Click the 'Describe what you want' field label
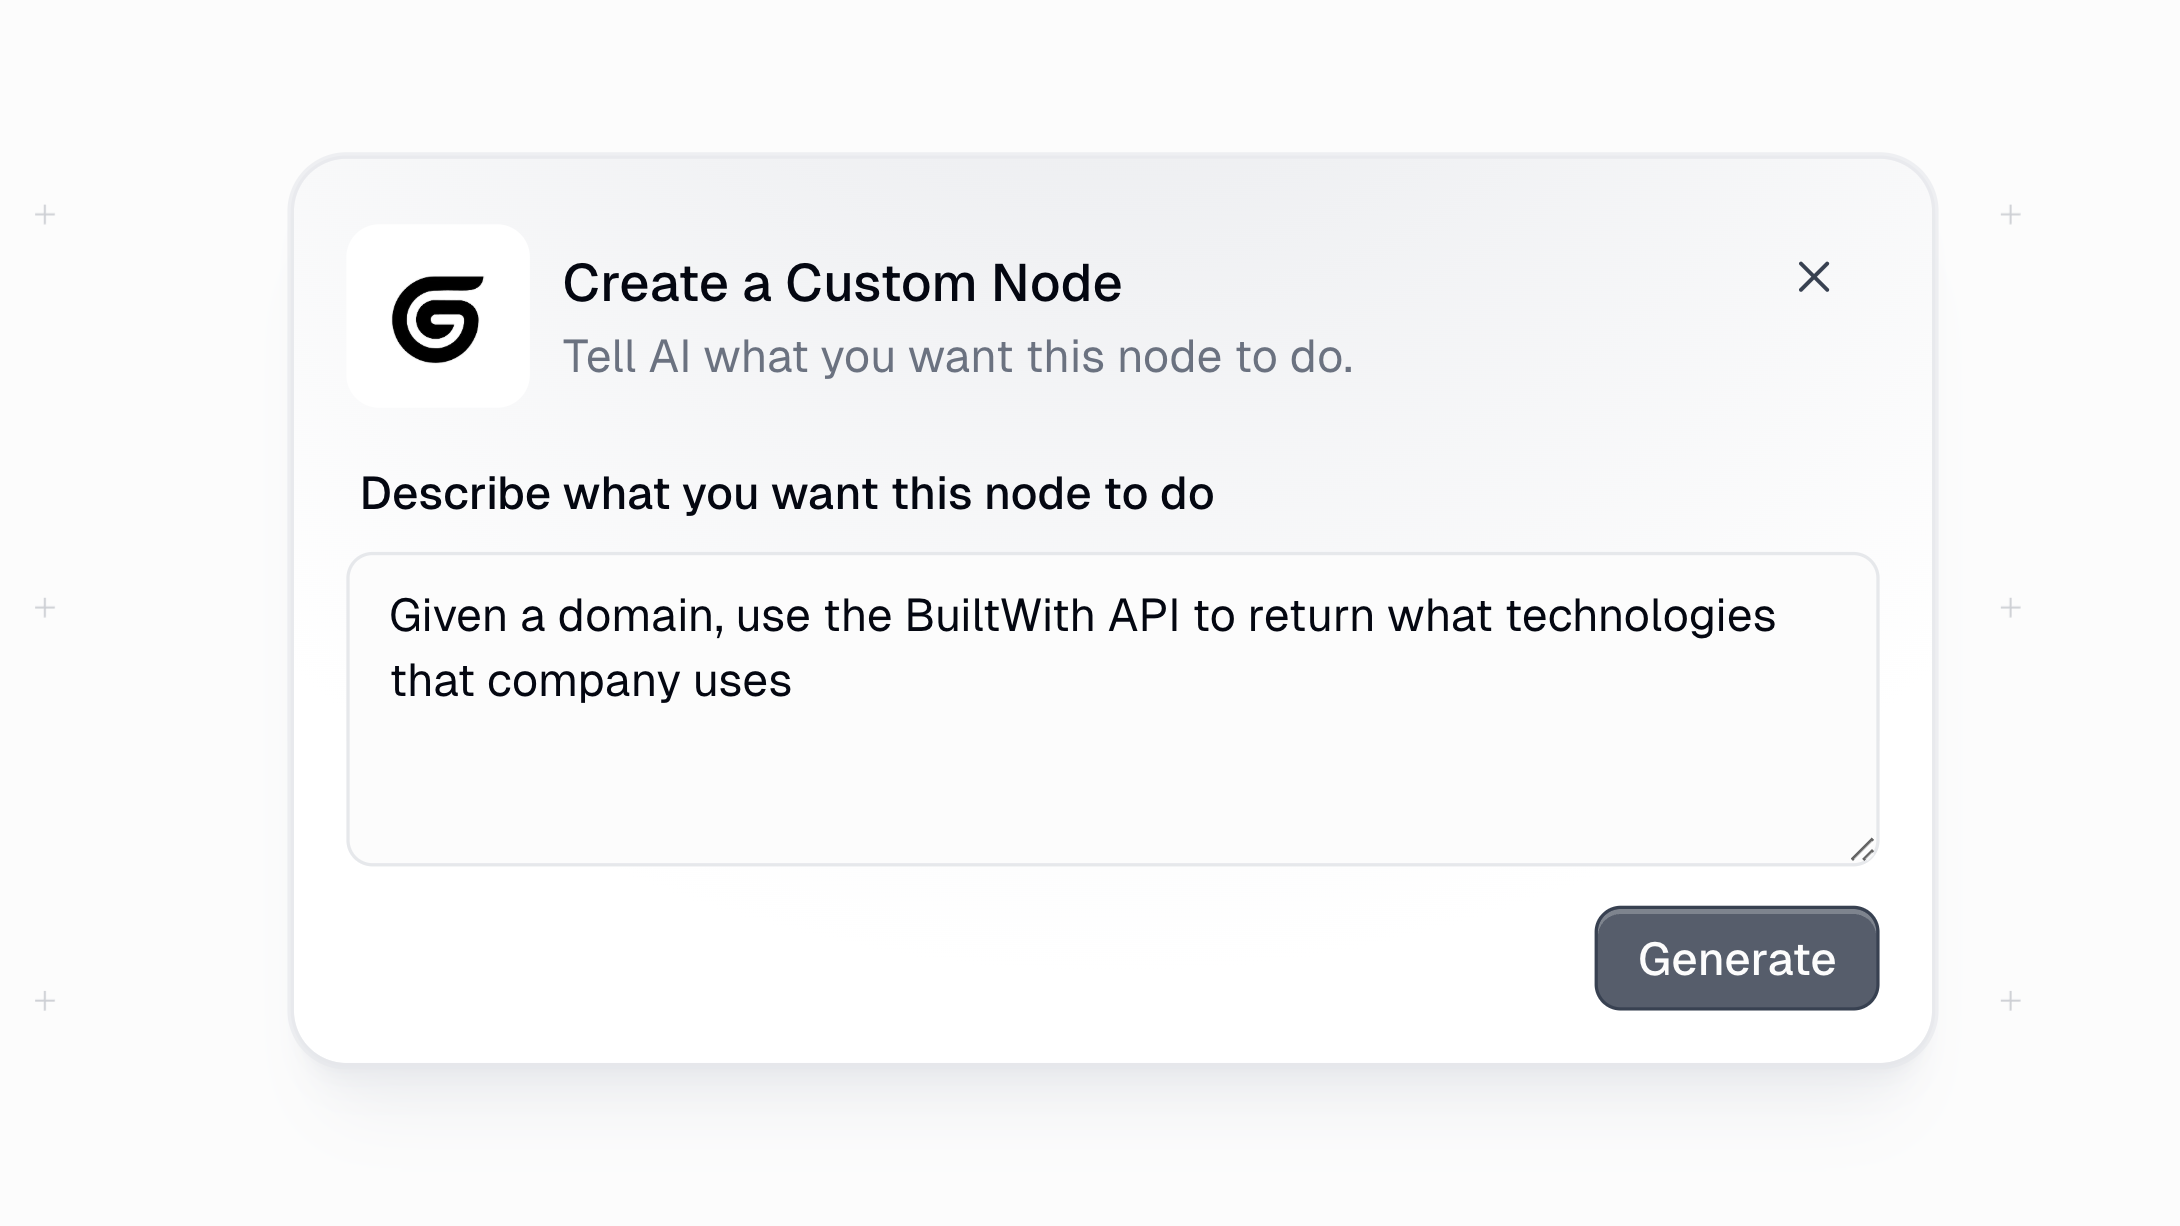 [787, 494]
